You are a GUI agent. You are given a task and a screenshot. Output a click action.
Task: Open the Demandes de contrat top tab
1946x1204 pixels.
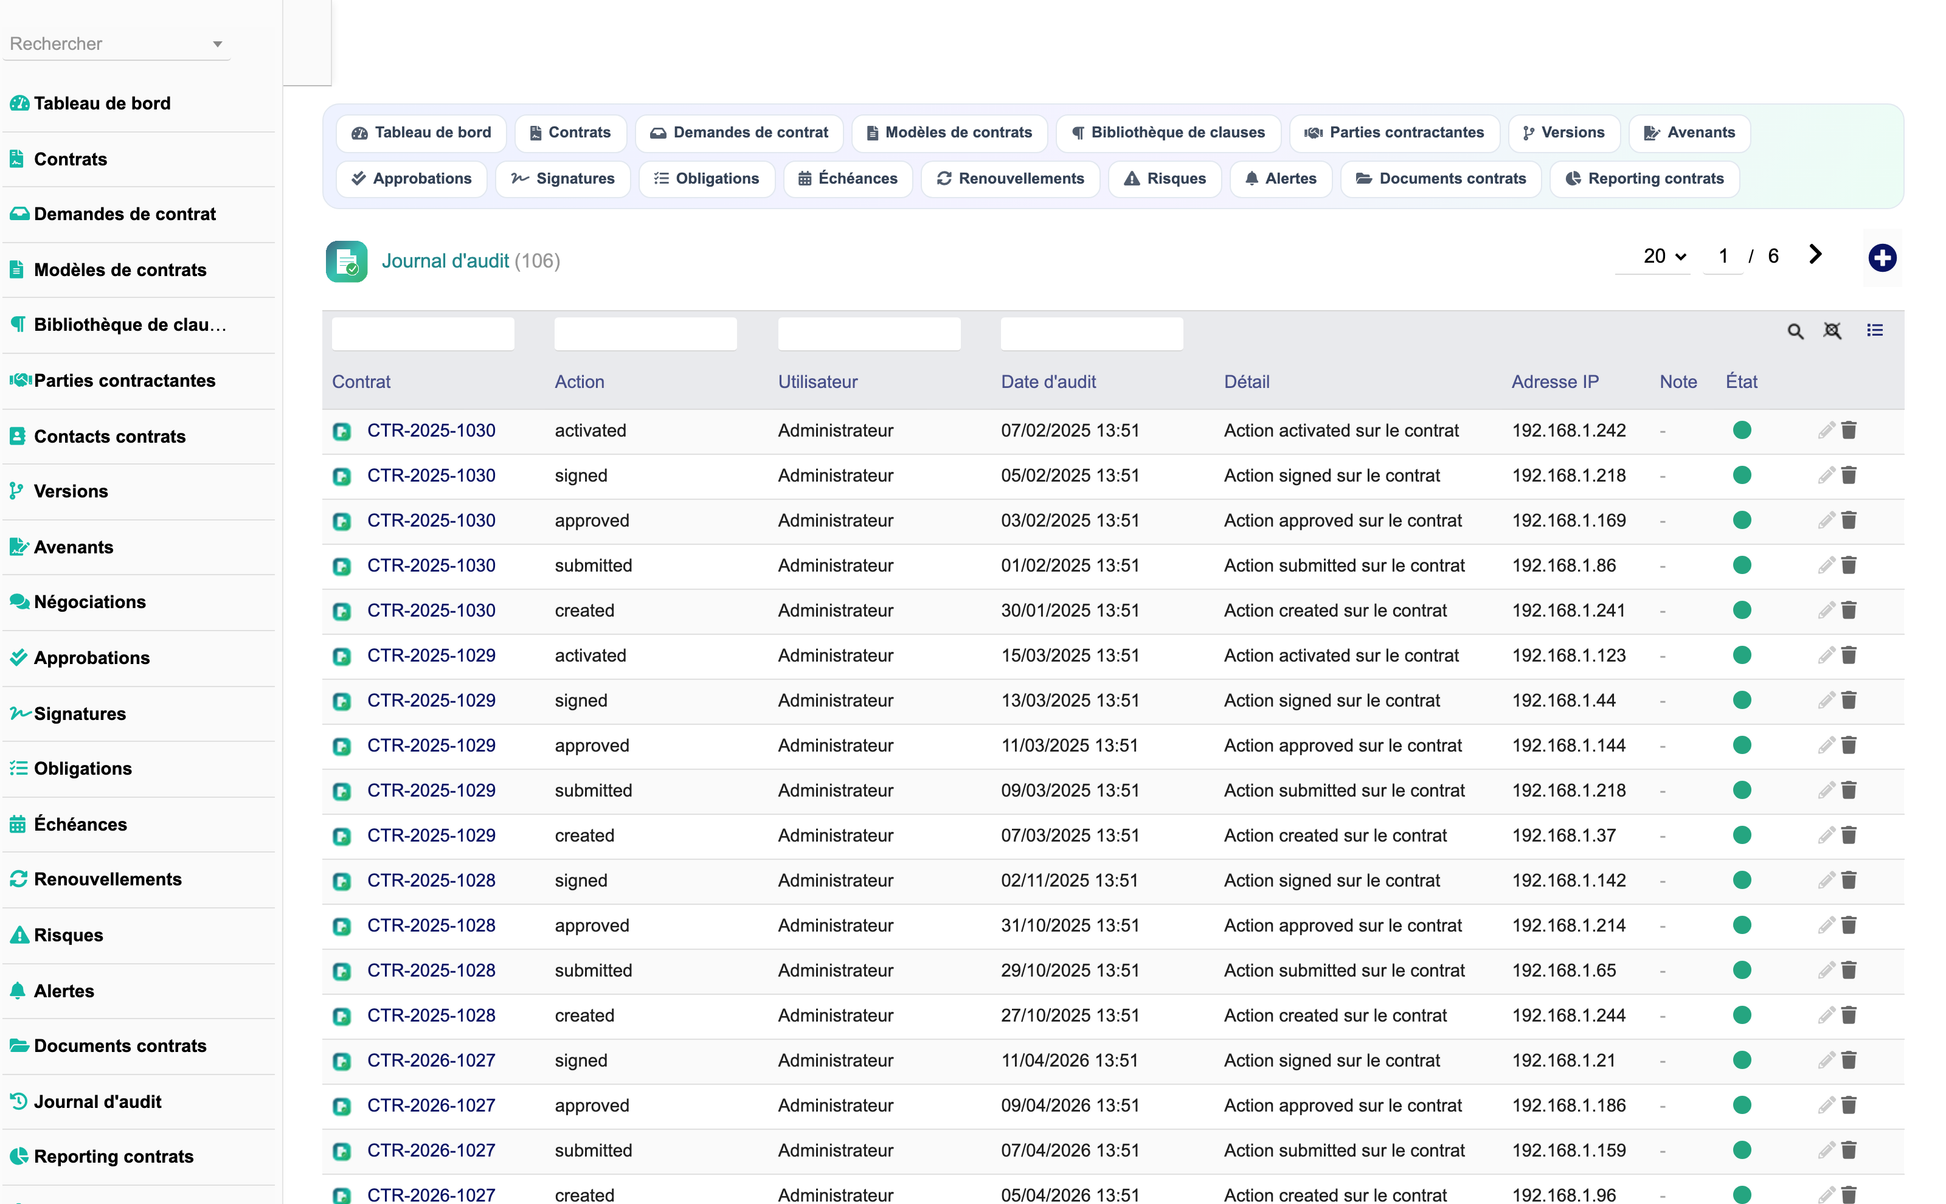point(739,132)
